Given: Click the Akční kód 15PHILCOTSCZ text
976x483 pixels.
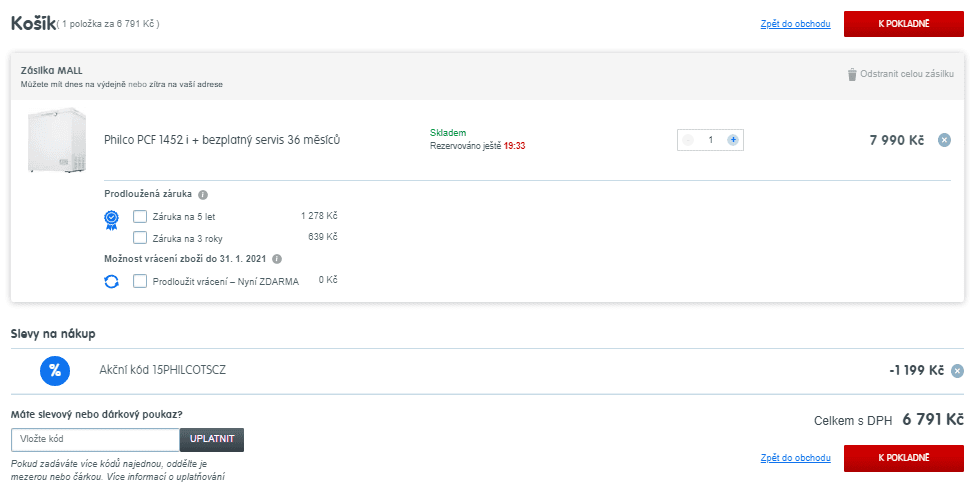Looking at the screenshot, I should tap(162, 370).
